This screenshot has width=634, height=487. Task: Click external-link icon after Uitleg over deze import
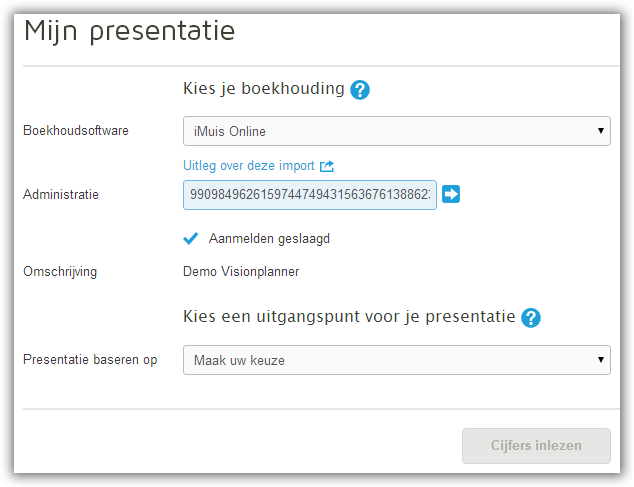pyautogui.click(x=327, y=166)
